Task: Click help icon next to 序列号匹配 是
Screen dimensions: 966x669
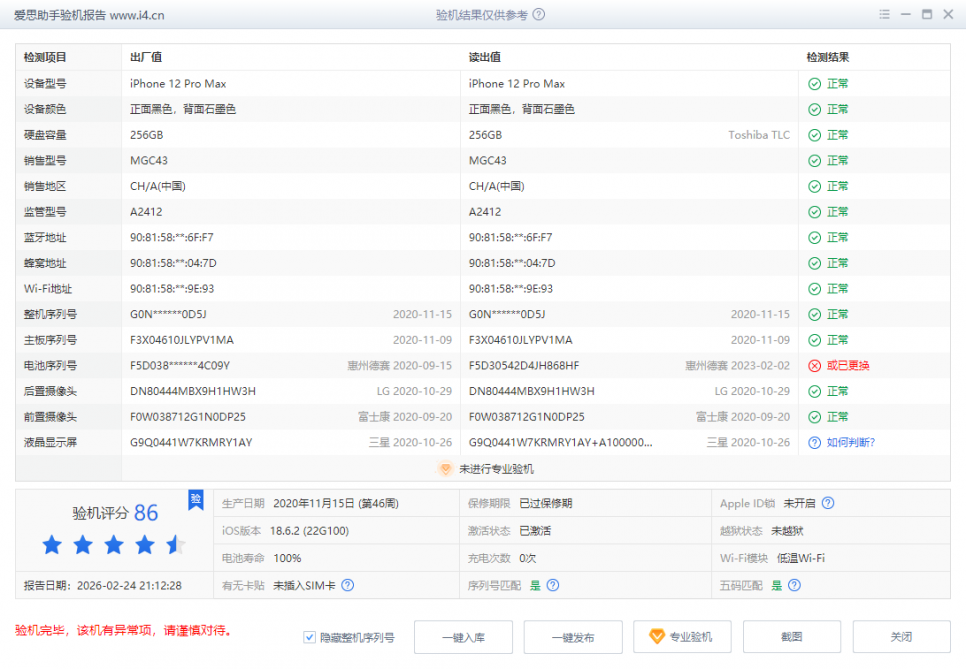Action: [553, 585]
